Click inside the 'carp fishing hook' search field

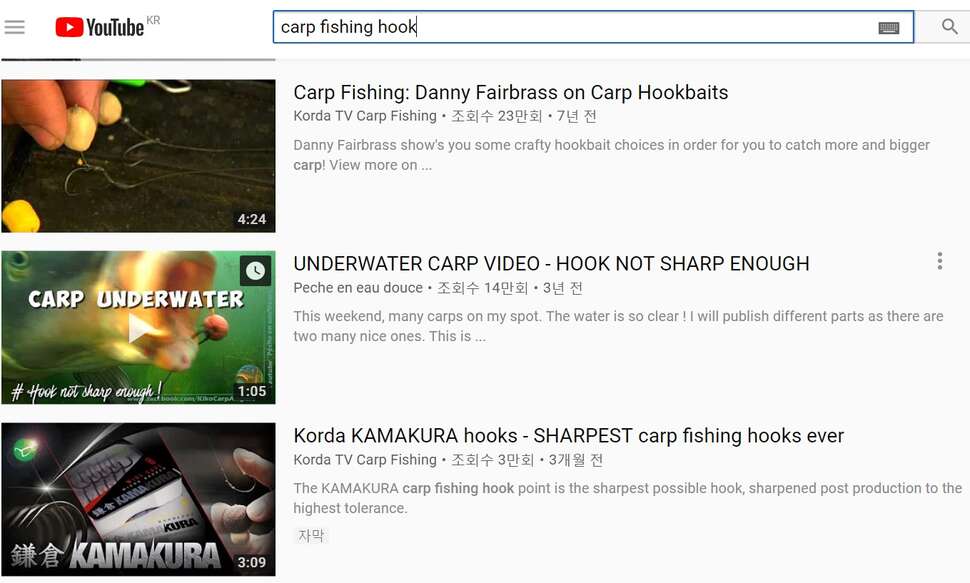point(575,27)
